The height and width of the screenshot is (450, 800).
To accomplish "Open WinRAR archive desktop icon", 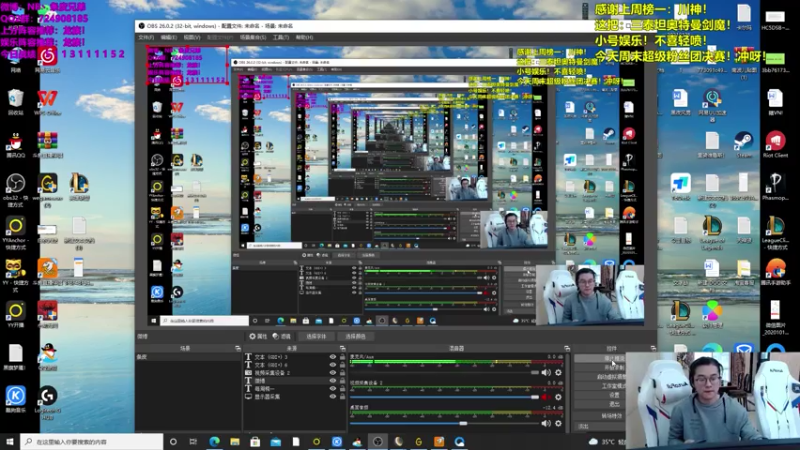I will click(47, 144).
